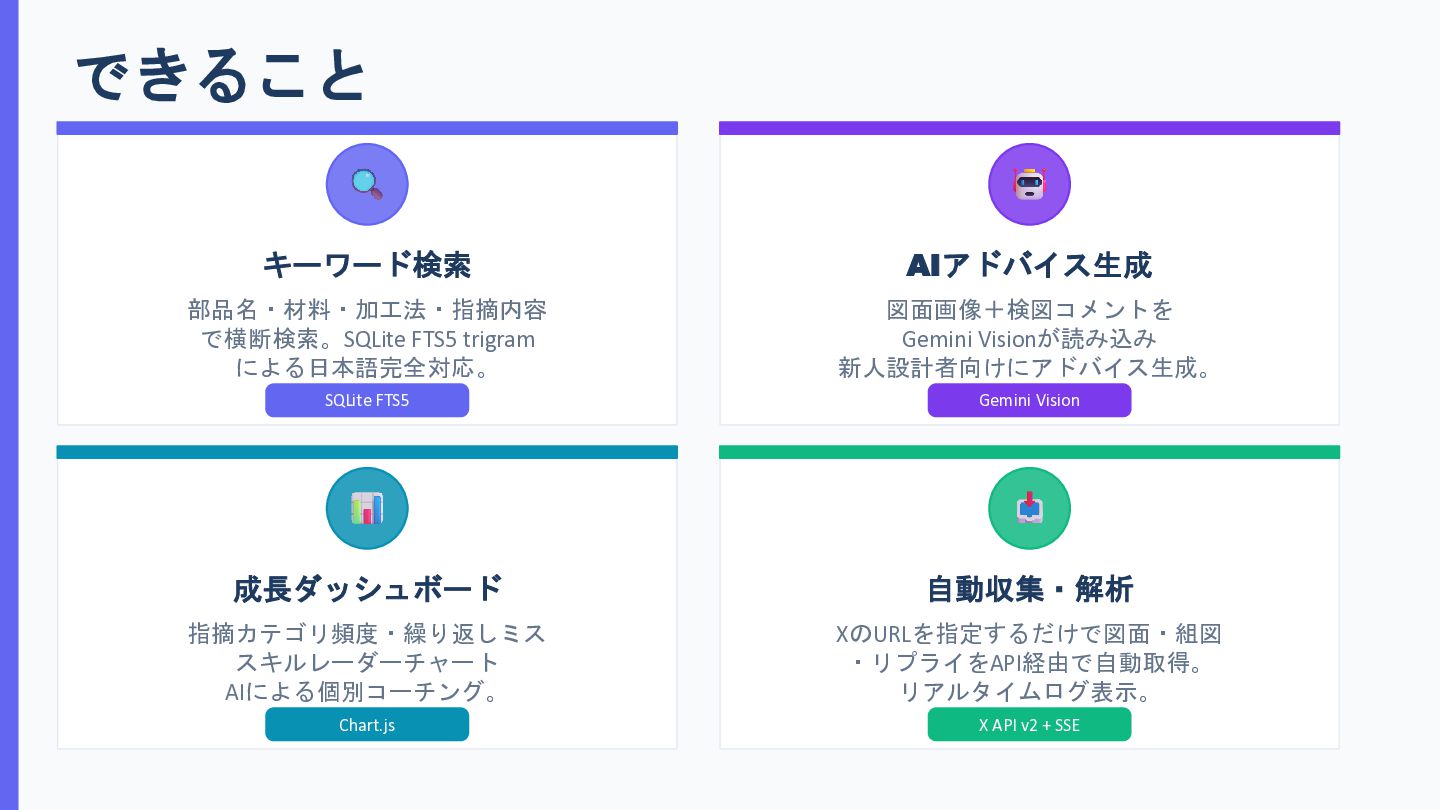Click the robot AI icon
Viewport: 1440px width, 810px height.
click(x=1029, y=184)
